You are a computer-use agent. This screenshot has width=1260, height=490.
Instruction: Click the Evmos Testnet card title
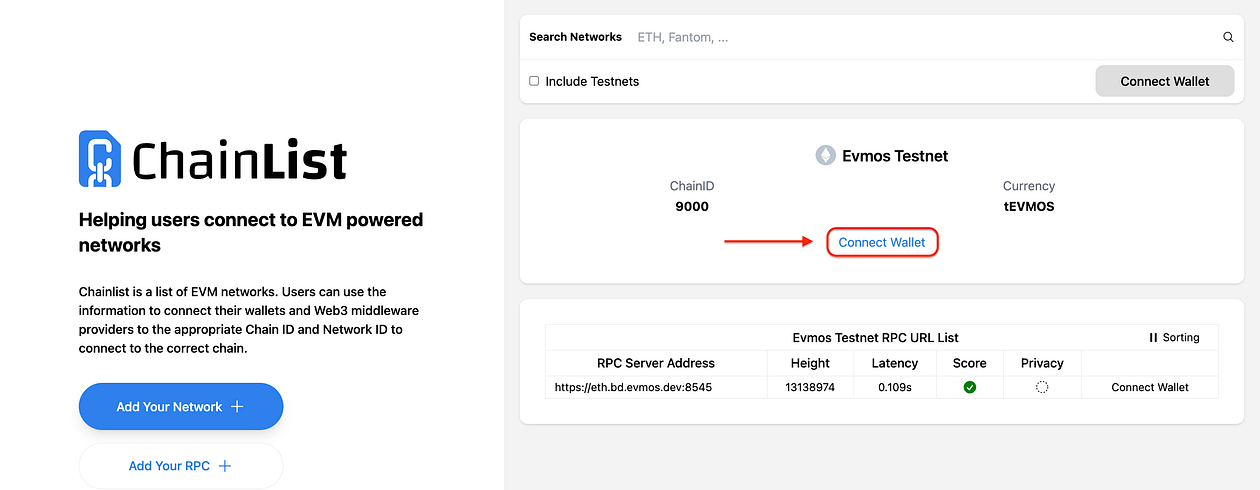point(895,156)
